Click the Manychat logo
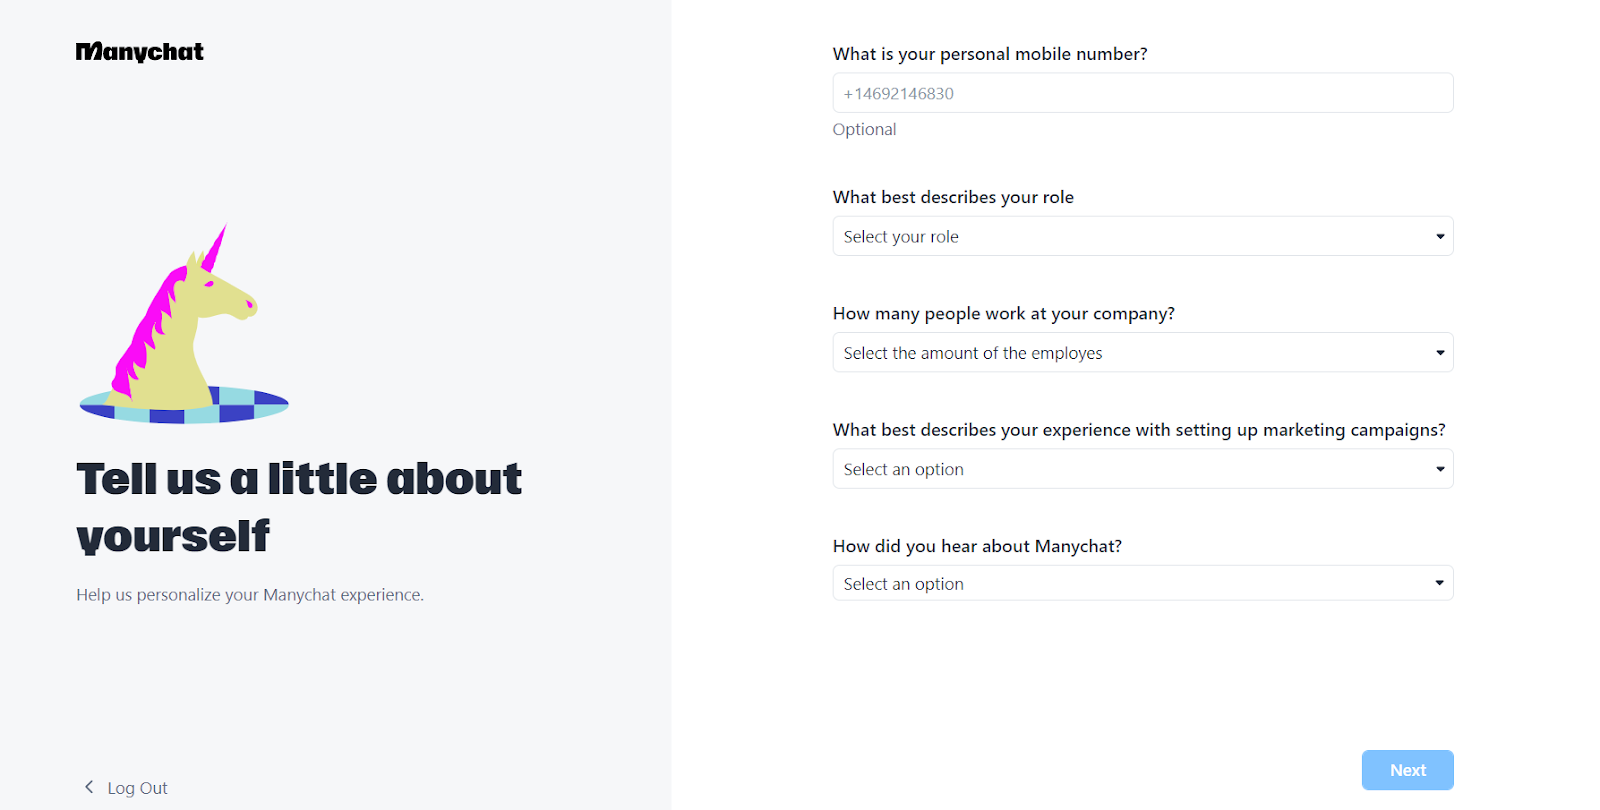This screenshot has height=810, width=1600. tap(140, 52)
